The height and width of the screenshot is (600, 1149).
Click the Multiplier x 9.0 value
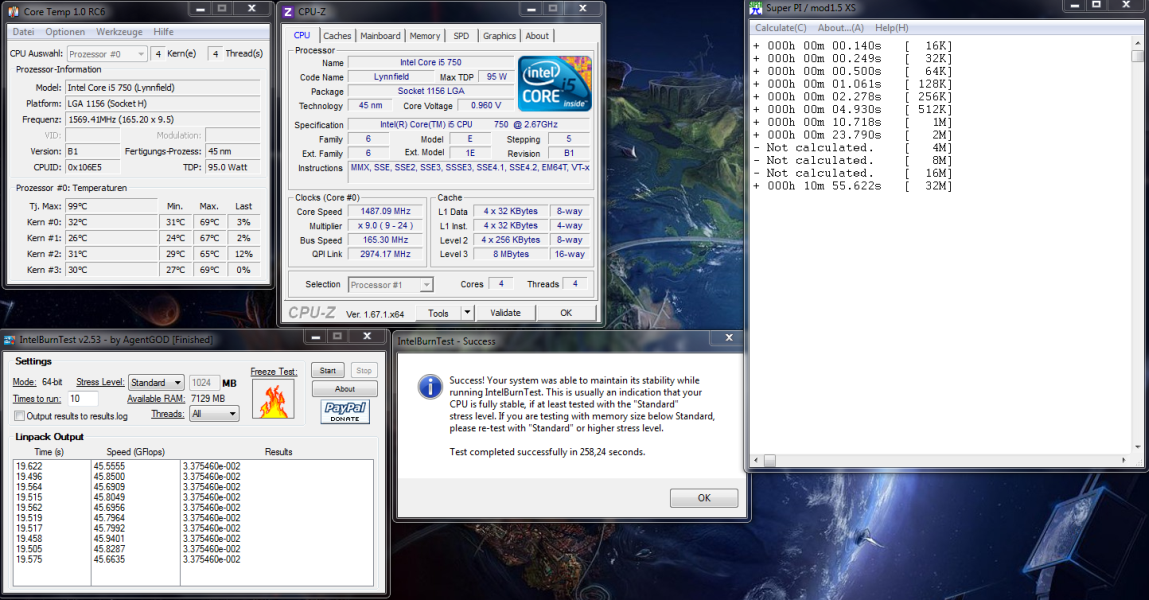[x=385, y=226]
